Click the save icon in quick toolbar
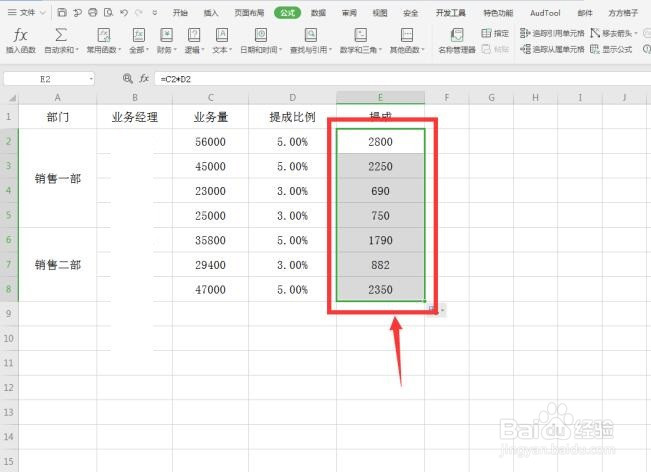Screen dimensions: 651x472 pos(62,12)
